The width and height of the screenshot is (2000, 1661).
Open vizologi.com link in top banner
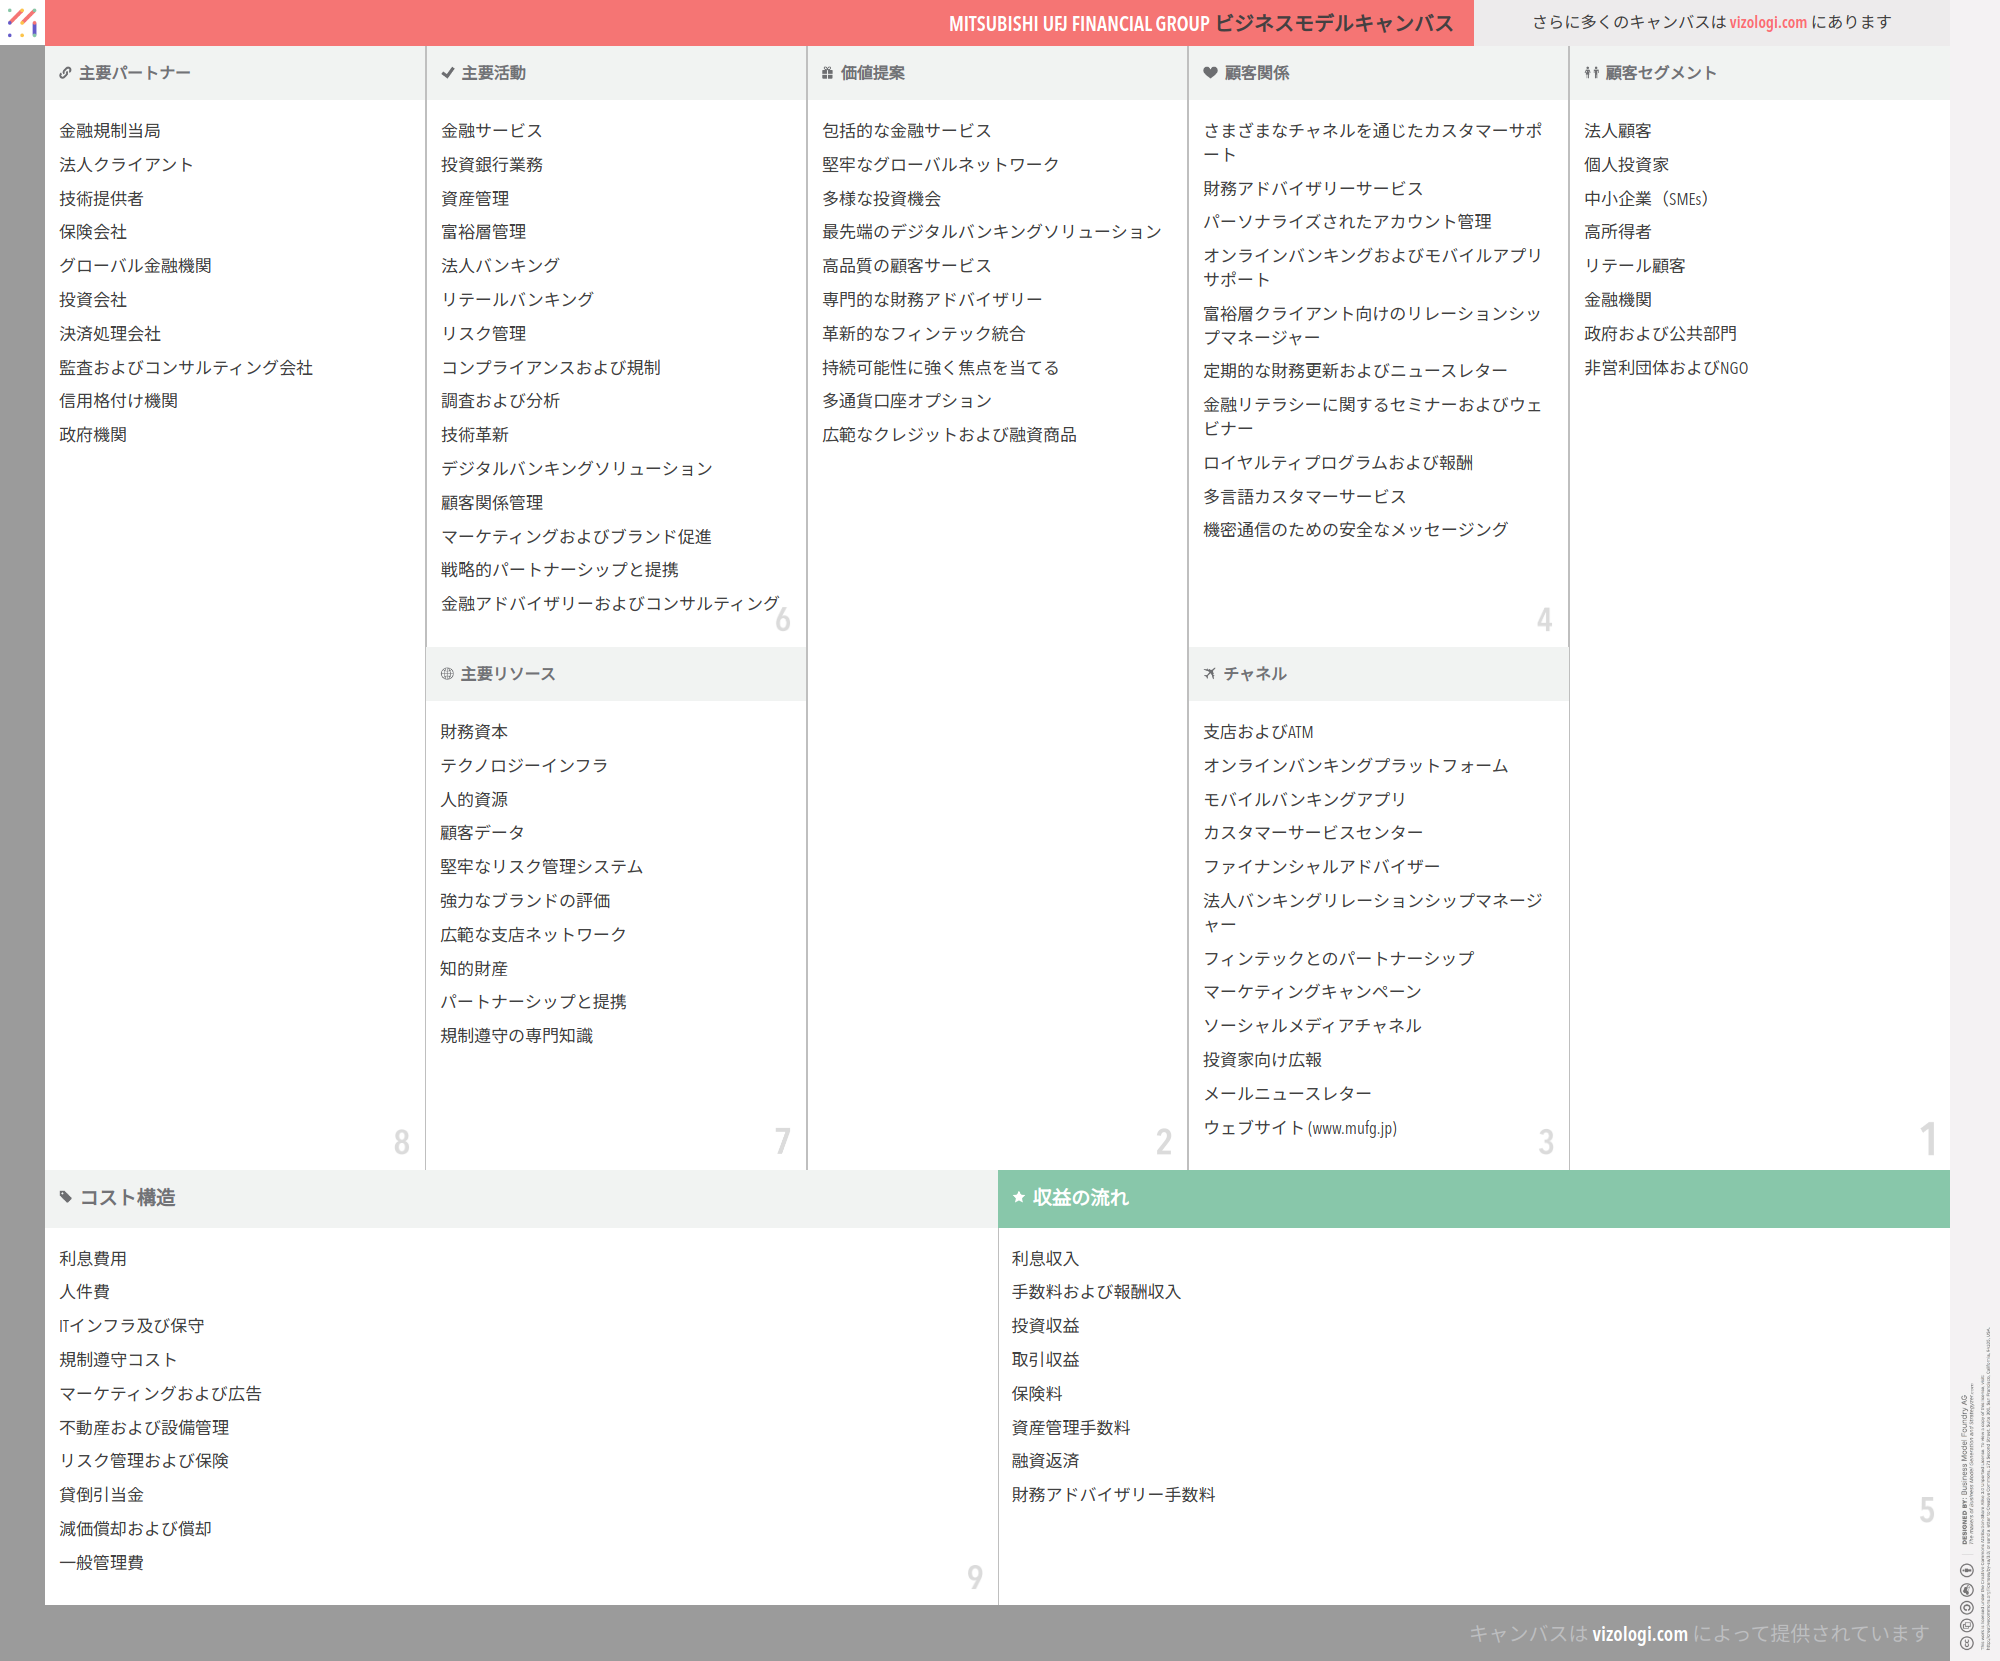click(1767, 22)
